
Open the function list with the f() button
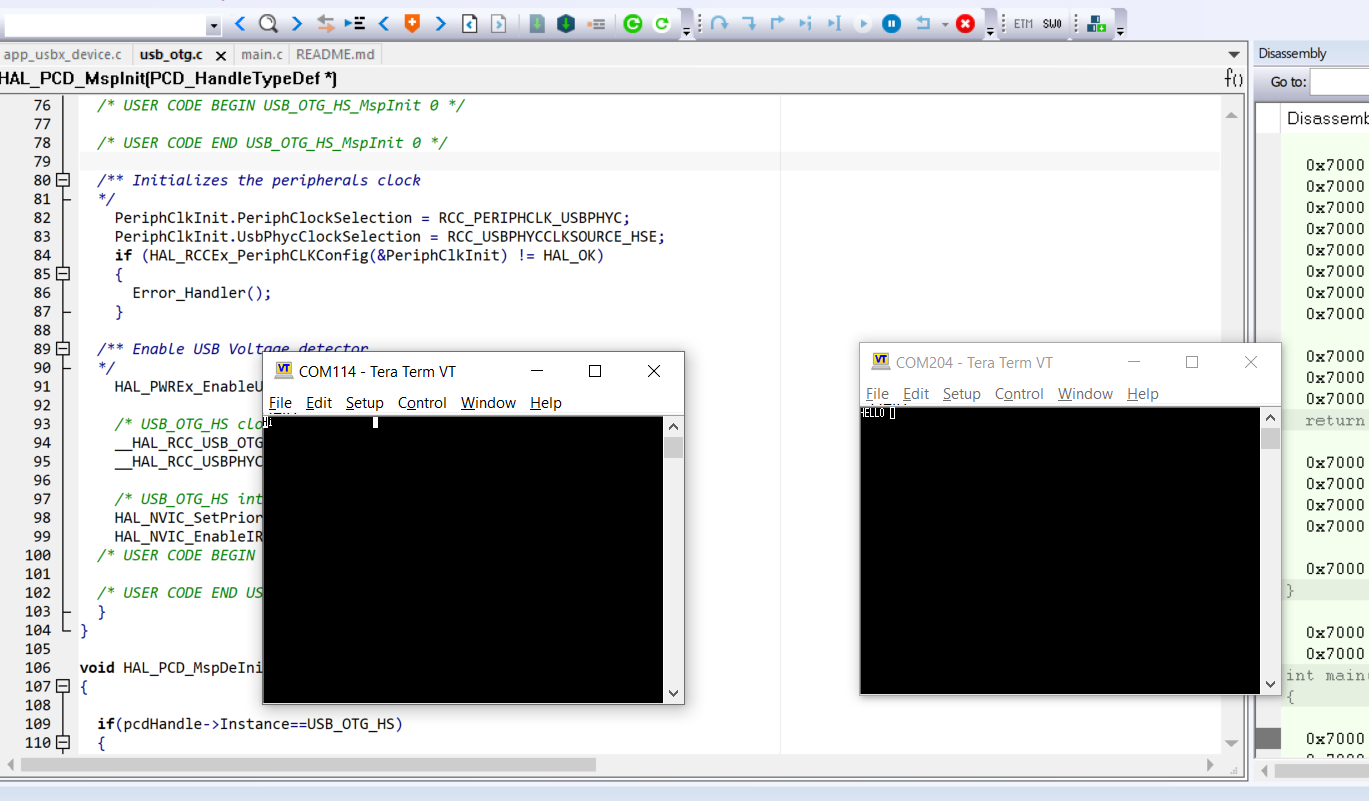click(x=1233, y=75)
